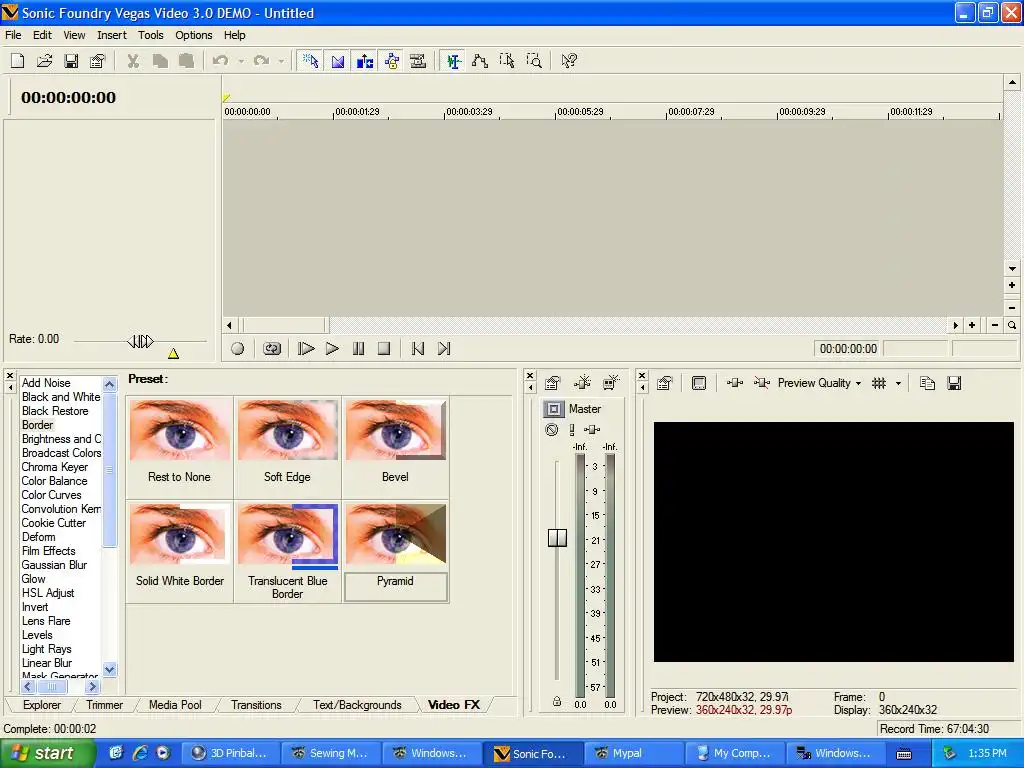Click the Record transport button
Image resolution: width=1024 pixels, height=768 pixels.
coord(238,349)
